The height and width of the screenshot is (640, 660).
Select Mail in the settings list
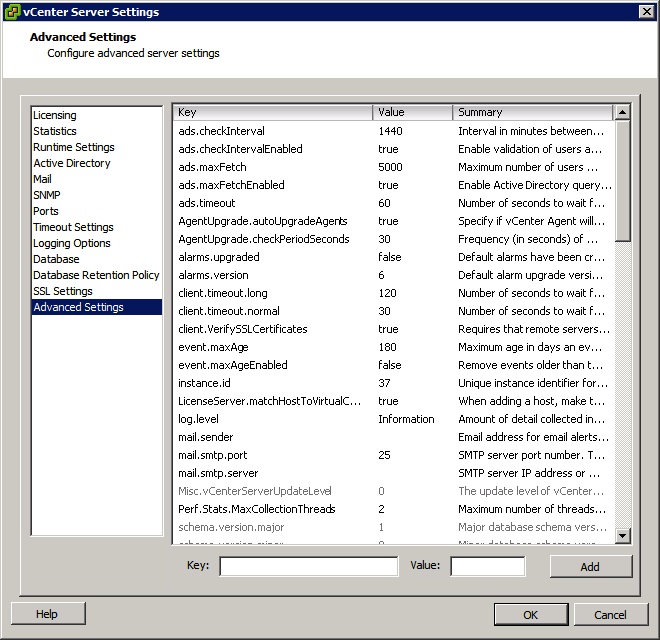click(42, 179)
